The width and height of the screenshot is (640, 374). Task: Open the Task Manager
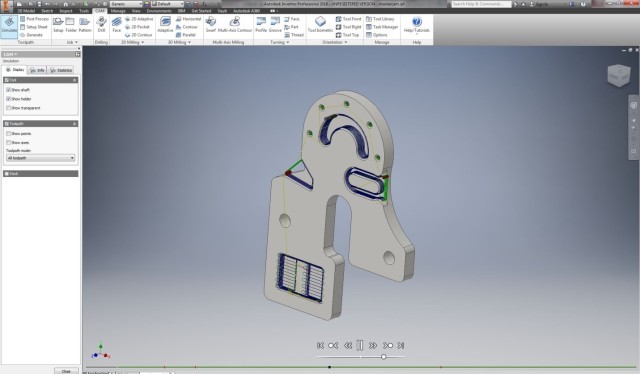point(382,27)
